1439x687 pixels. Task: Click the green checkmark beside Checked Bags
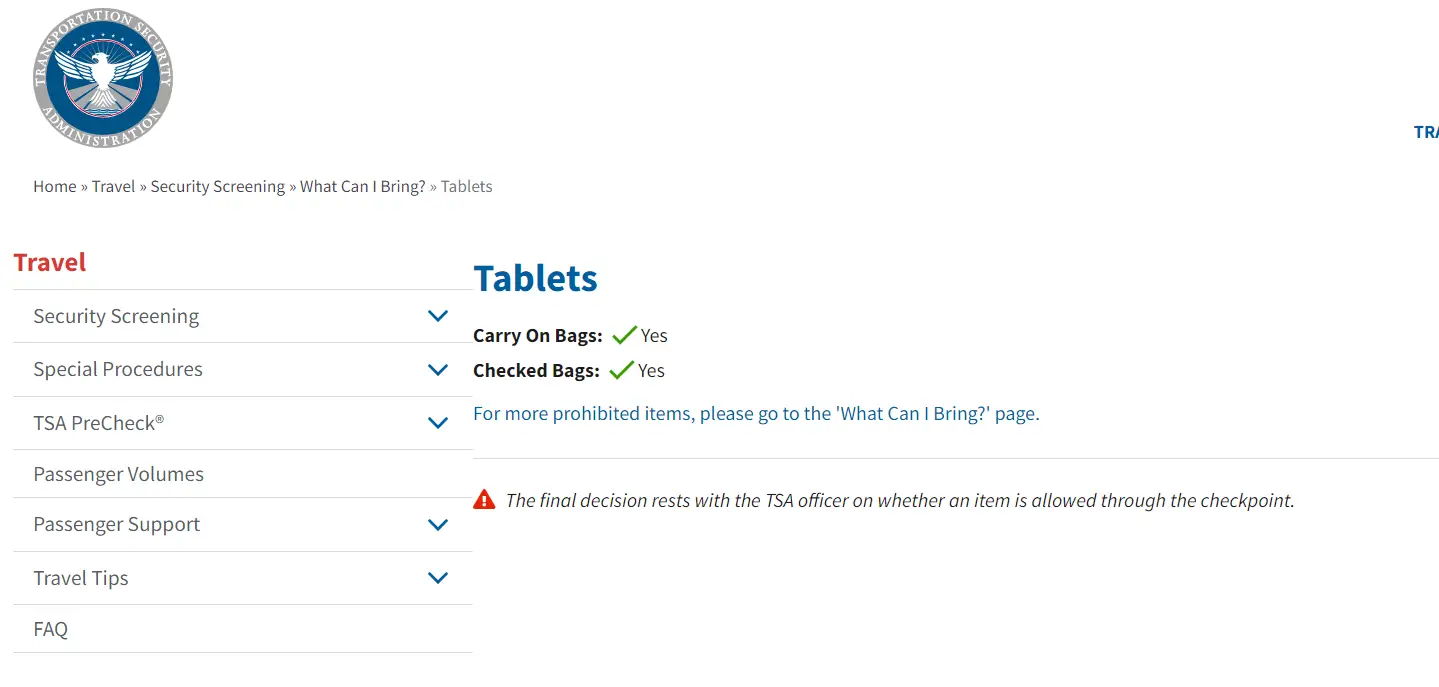coord(621,368)
